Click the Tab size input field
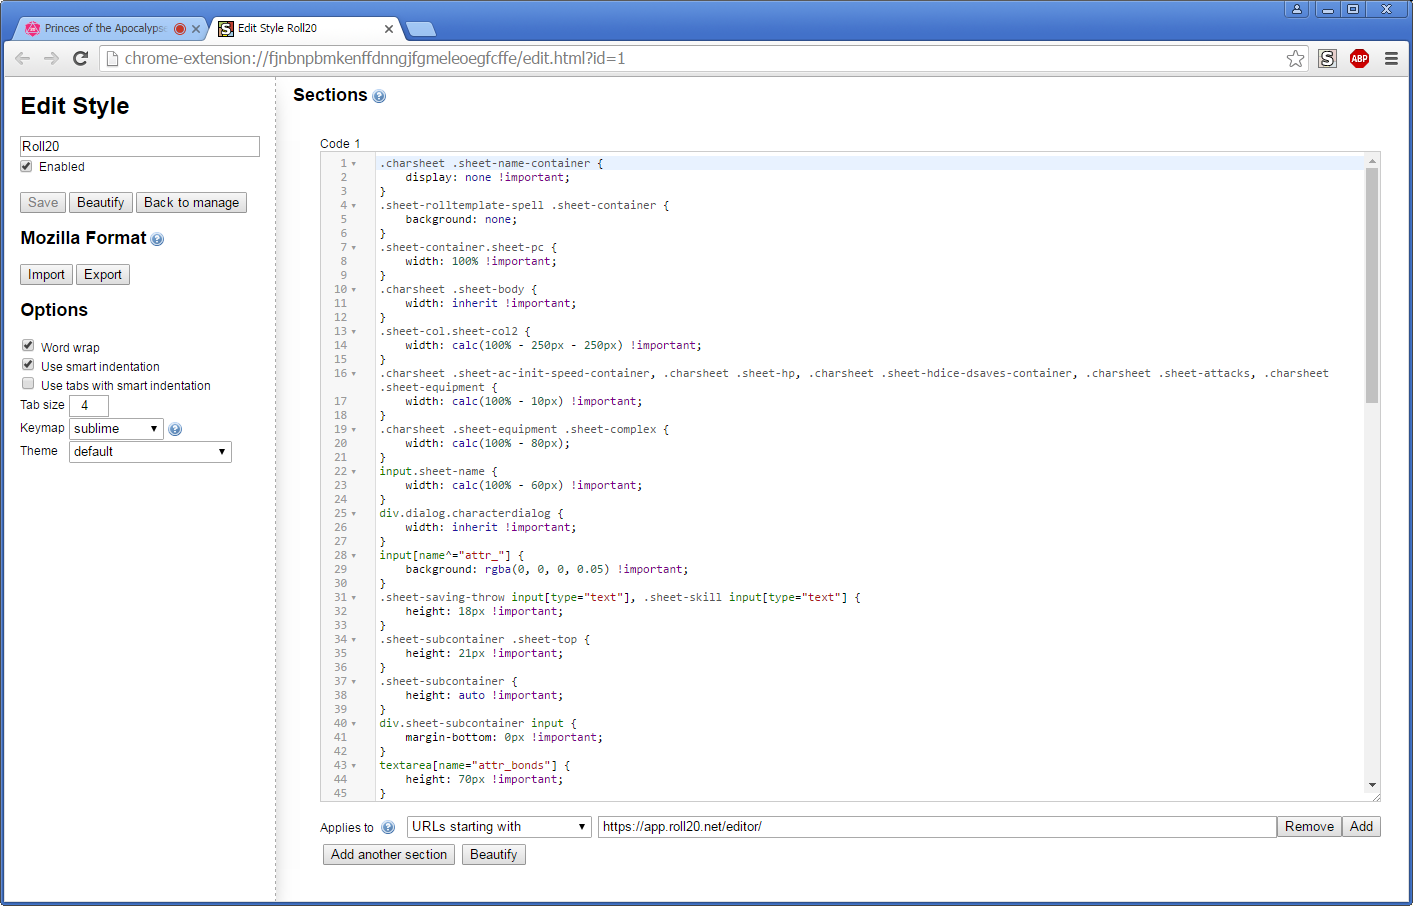Screen dimensions: 1413x906 click(89, 405)
